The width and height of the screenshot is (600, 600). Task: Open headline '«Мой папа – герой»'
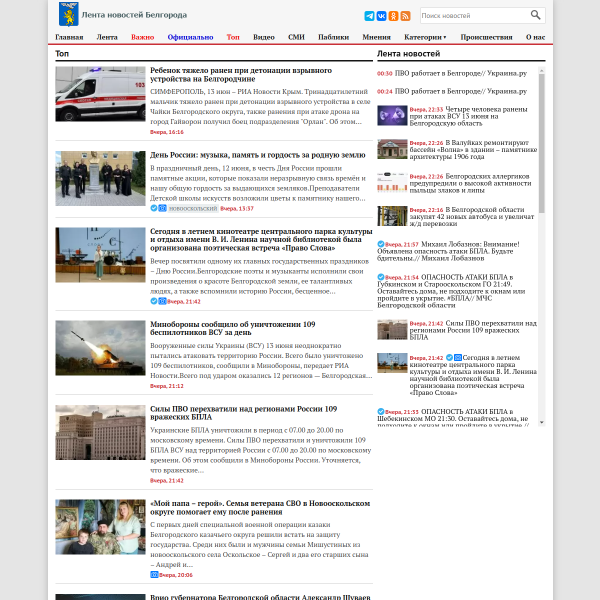click(x=260, y=507)
